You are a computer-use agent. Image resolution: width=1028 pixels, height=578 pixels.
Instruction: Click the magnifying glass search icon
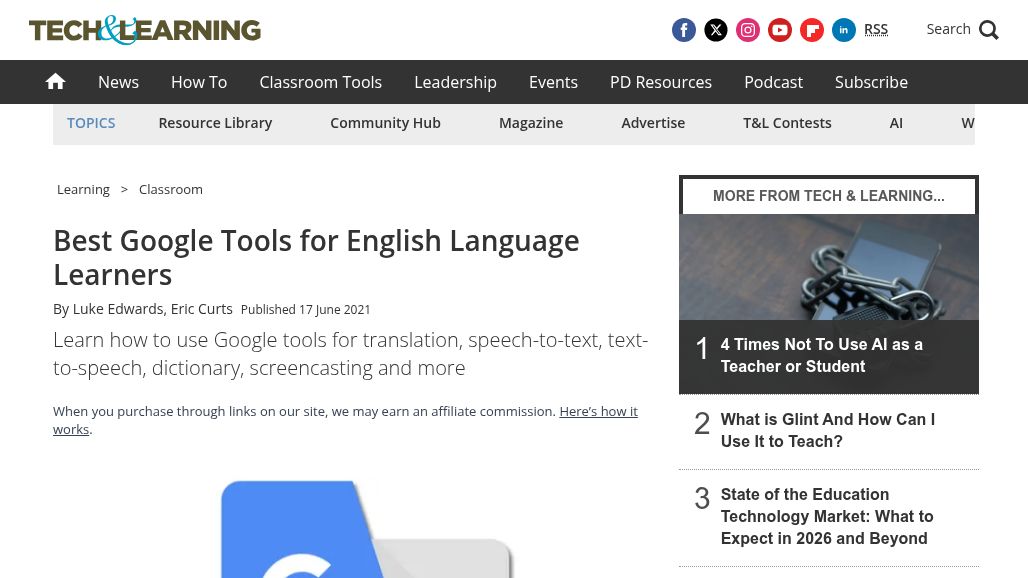[989, 30]
